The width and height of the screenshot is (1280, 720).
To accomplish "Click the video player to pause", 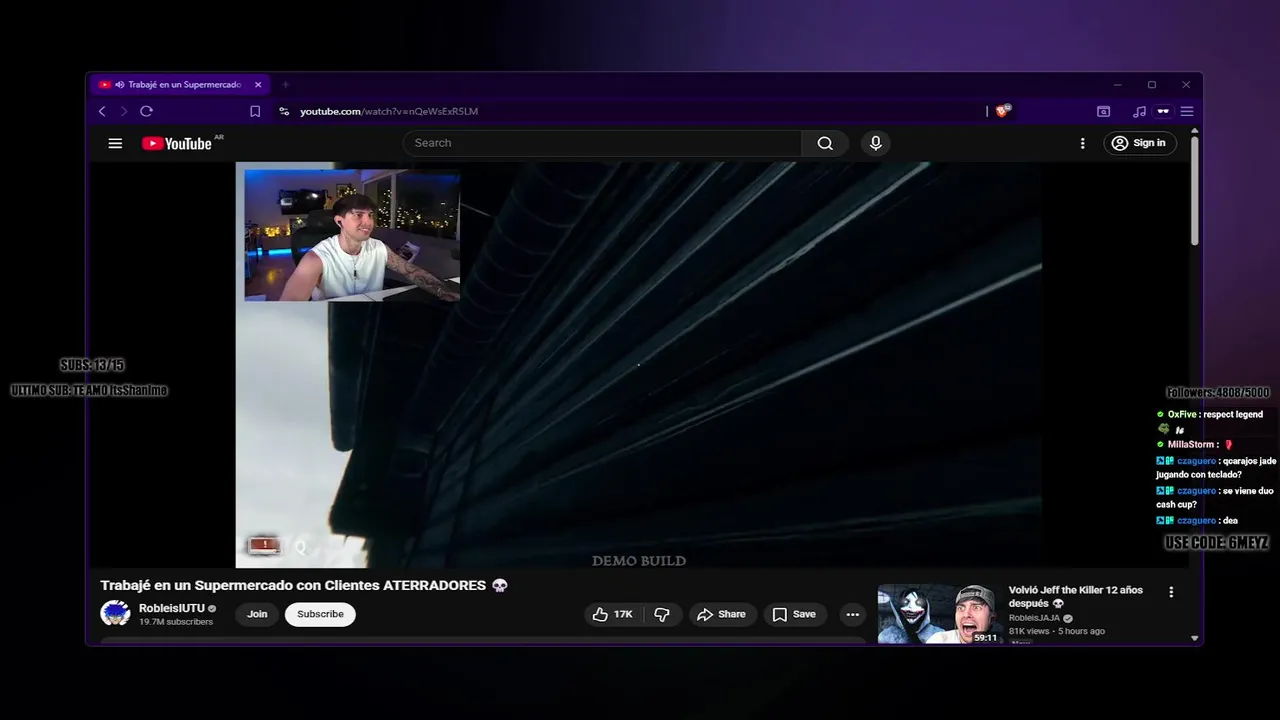I will coord(638,365).
